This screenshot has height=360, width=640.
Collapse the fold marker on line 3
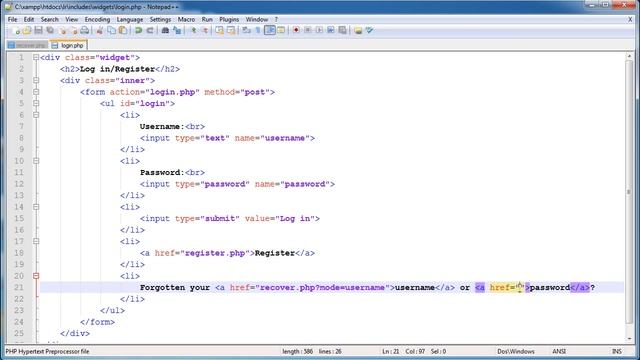36,80
